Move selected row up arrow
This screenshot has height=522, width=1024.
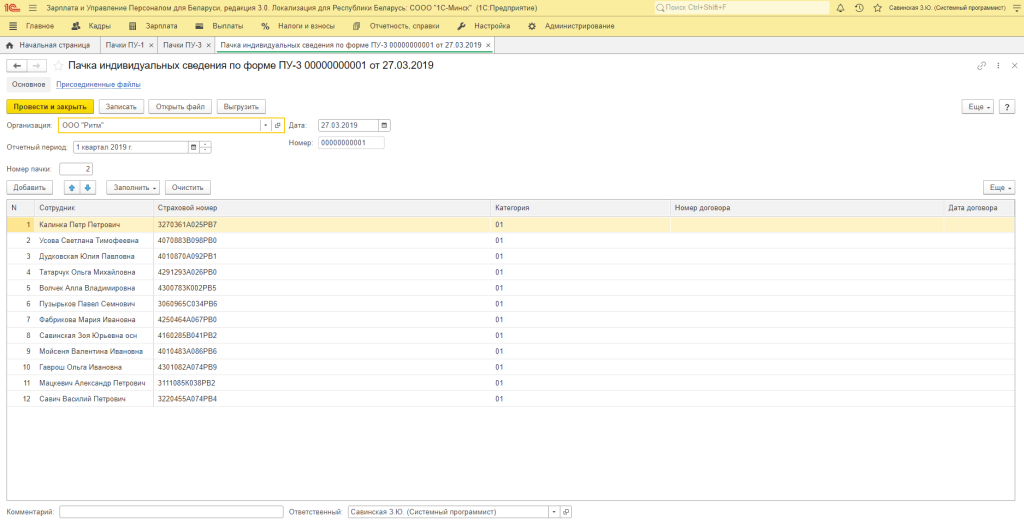pos(72,187)
